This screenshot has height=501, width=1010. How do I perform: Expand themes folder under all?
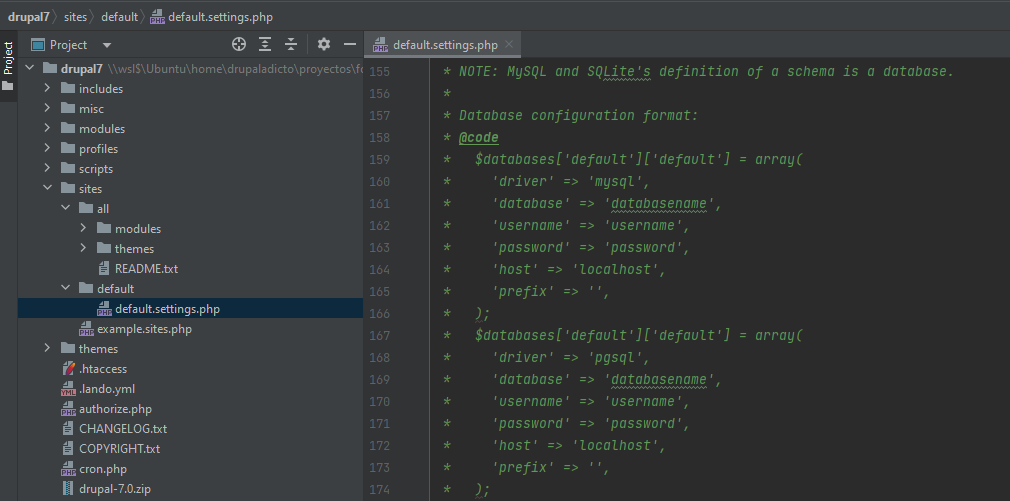[83, 248]
